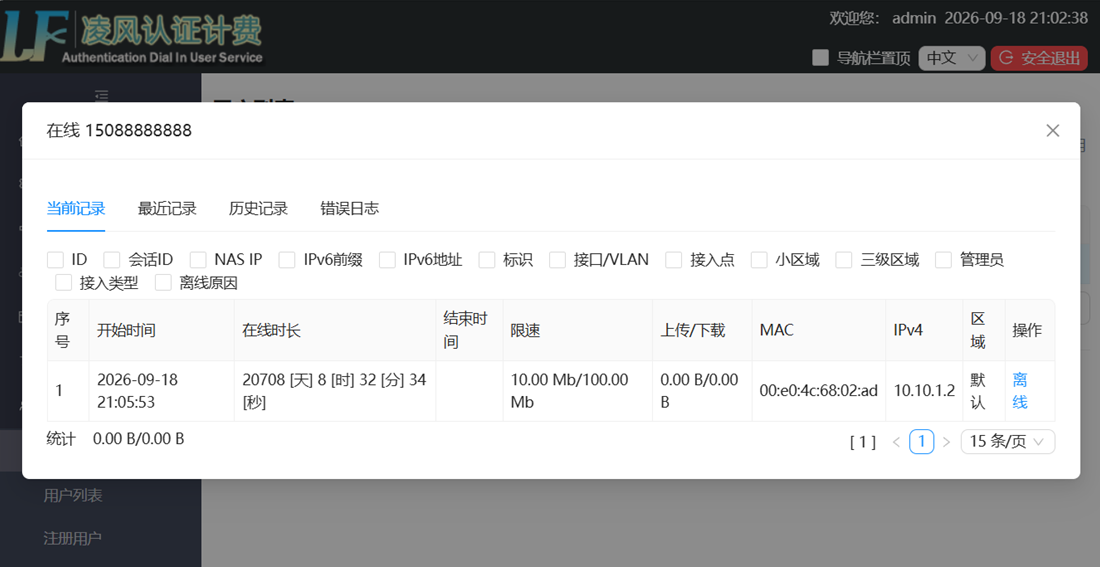Tick the 离线原因 checkbox
Screen dimensions: 1100x567
[x=163, y=283]
